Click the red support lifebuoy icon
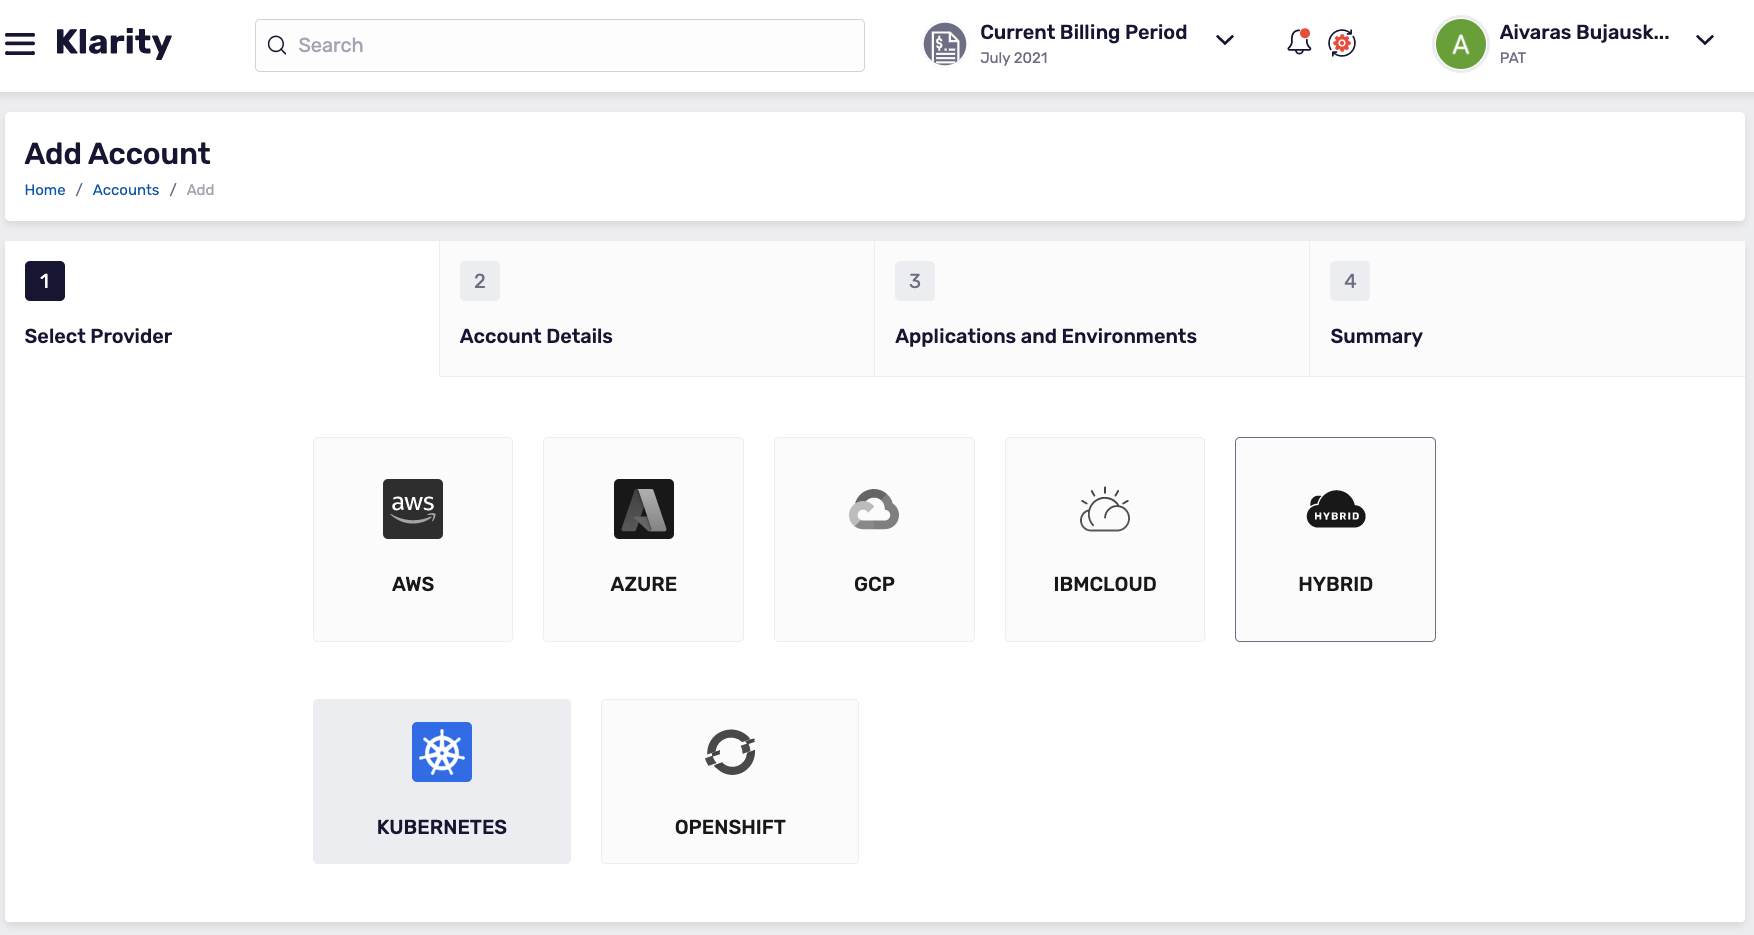The height and width of the screenshot is (935, 1754). [x=1342, y=43]
